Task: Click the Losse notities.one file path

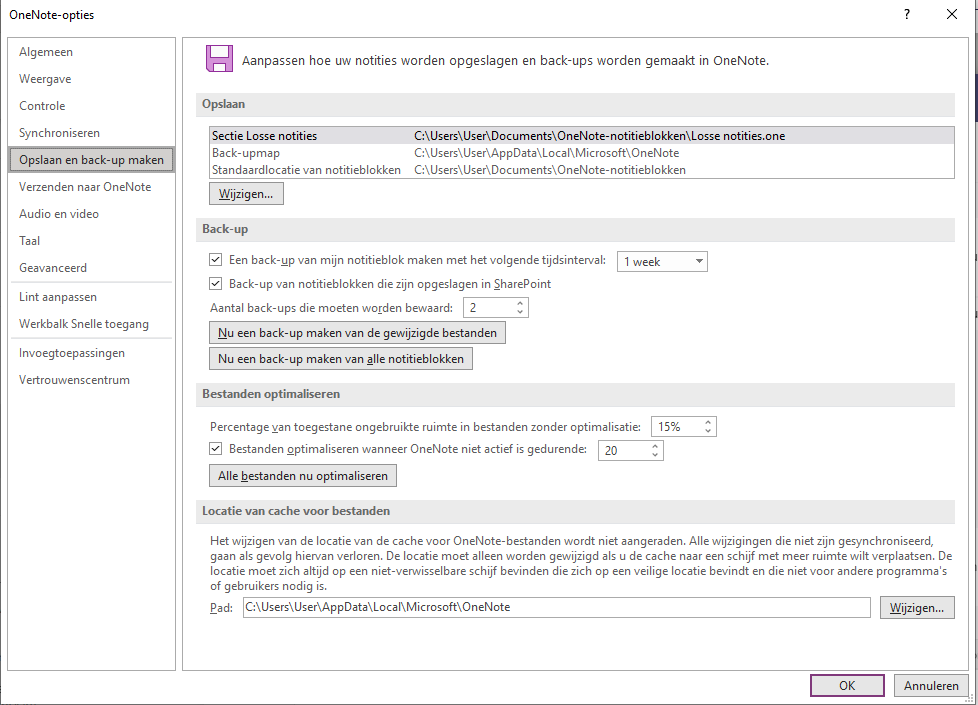Action: (x=599, y=135)
